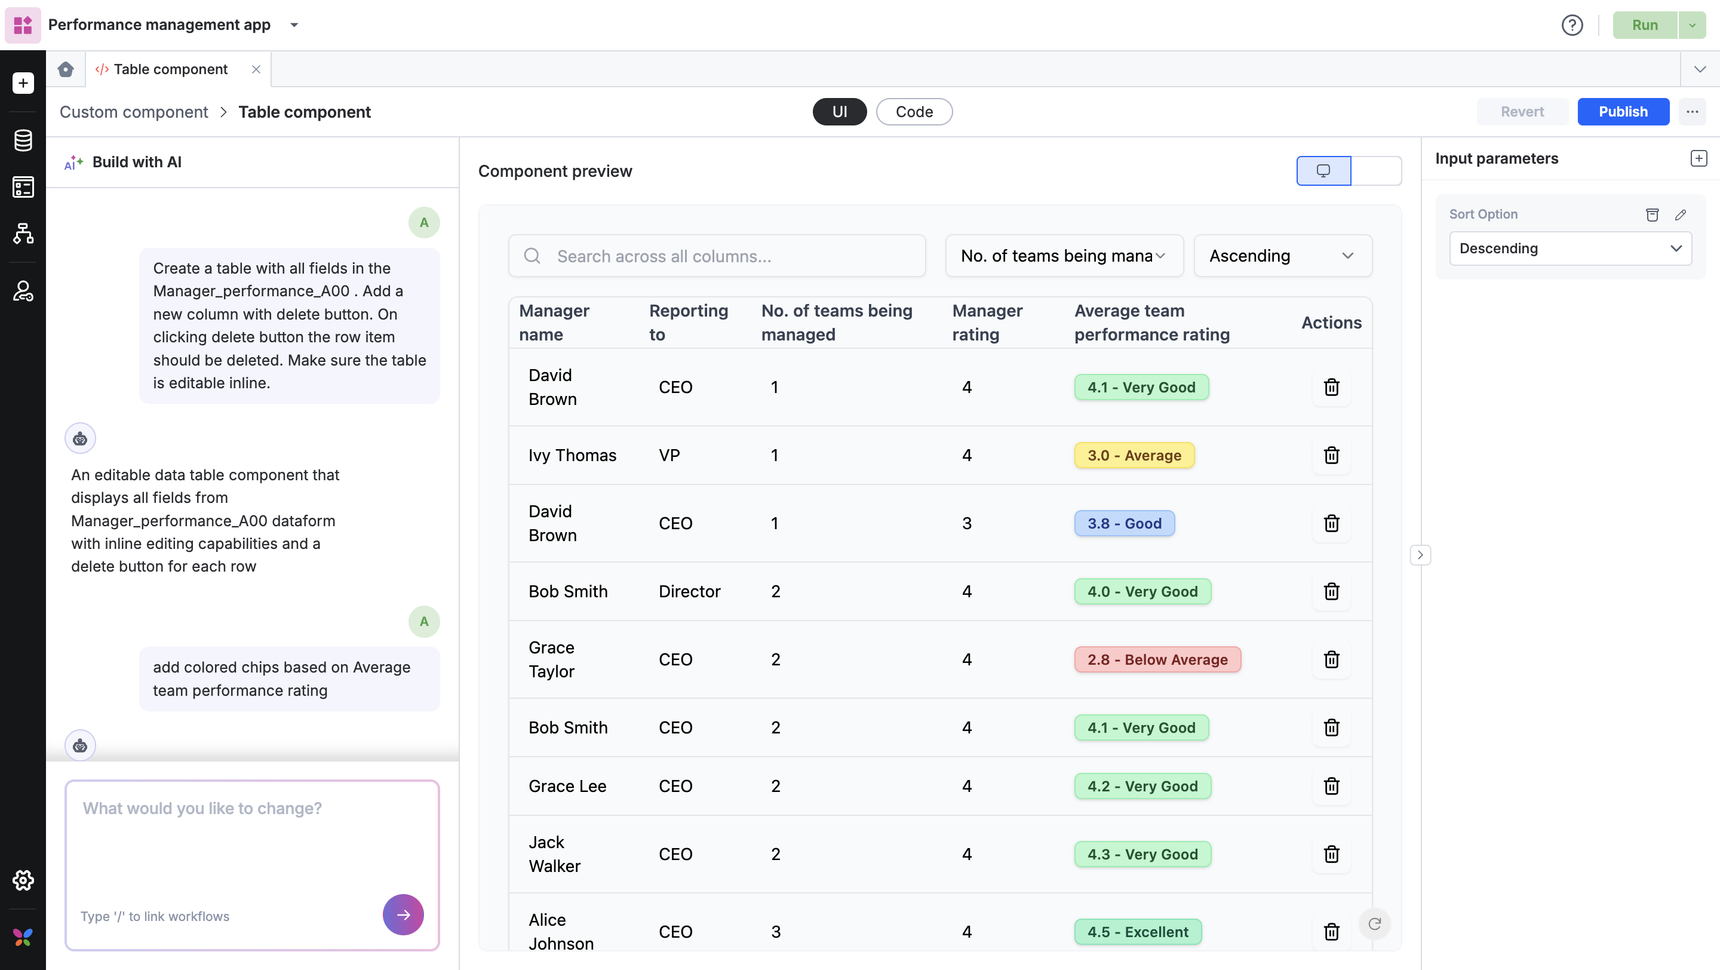The height and width of the screenshot is (970, 1720).
Task: Switch to Code view
Action: coord(914,112)
